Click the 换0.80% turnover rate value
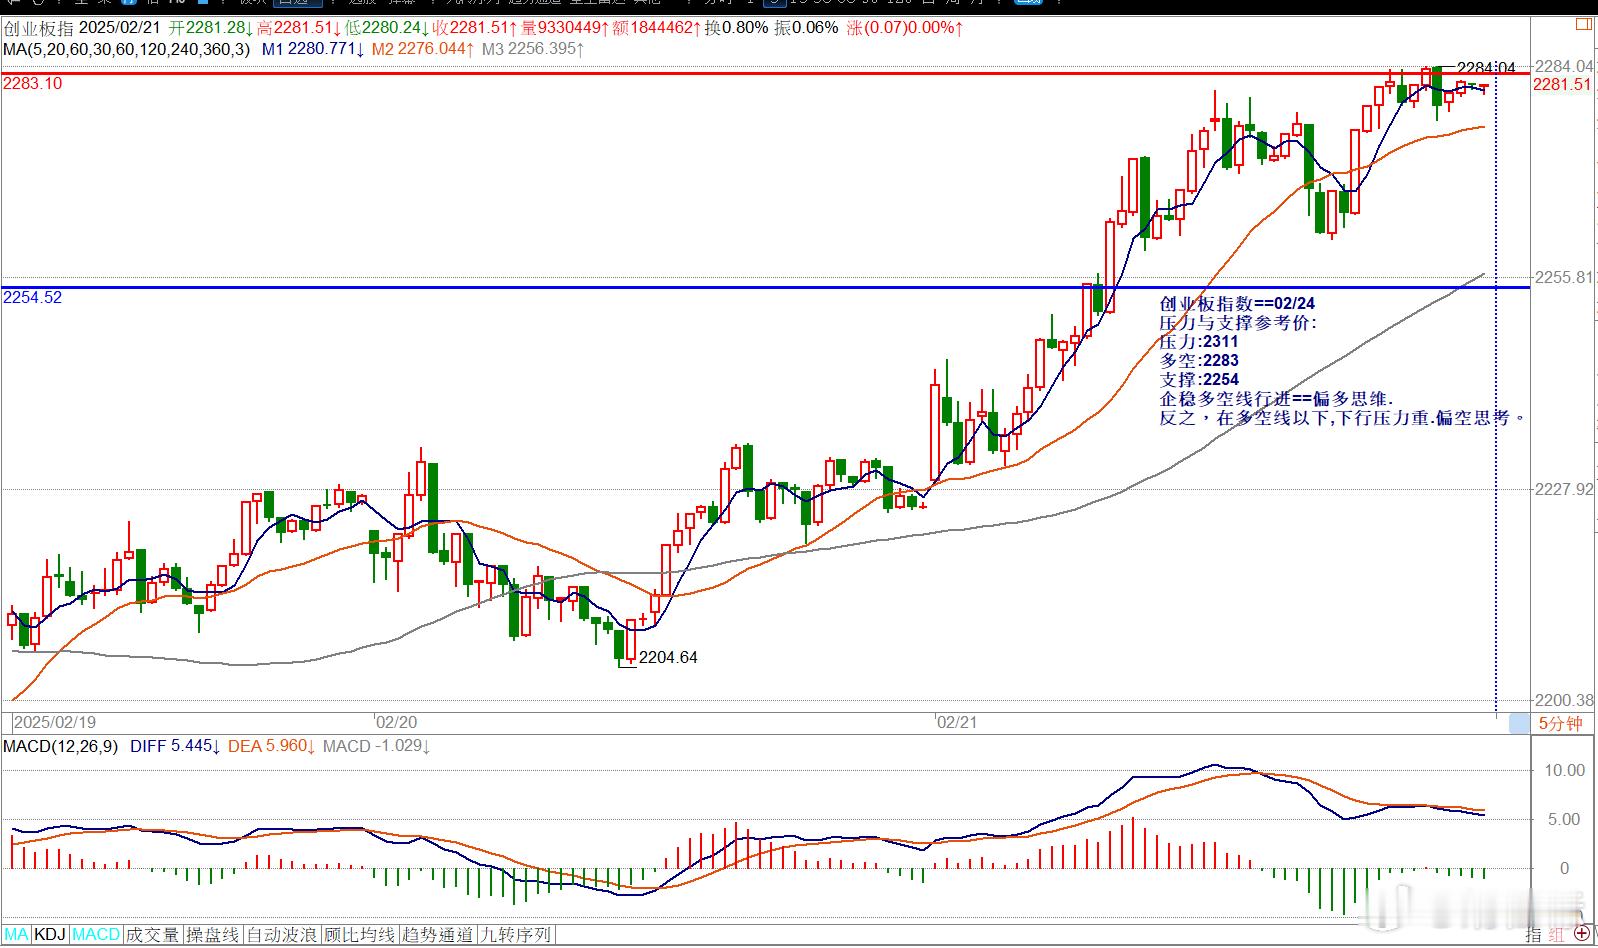This screenshot has width=1598, height=948. pyautogui.click(x=737, y=28)
